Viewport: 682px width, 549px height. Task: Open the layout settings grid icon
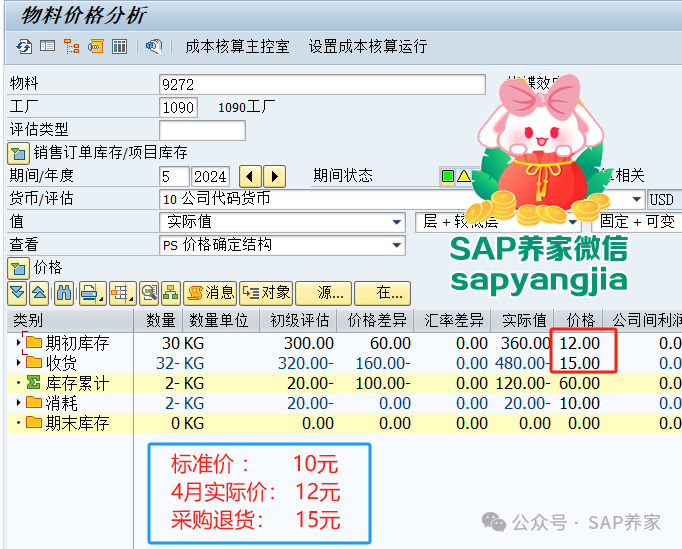pos(123,293)
